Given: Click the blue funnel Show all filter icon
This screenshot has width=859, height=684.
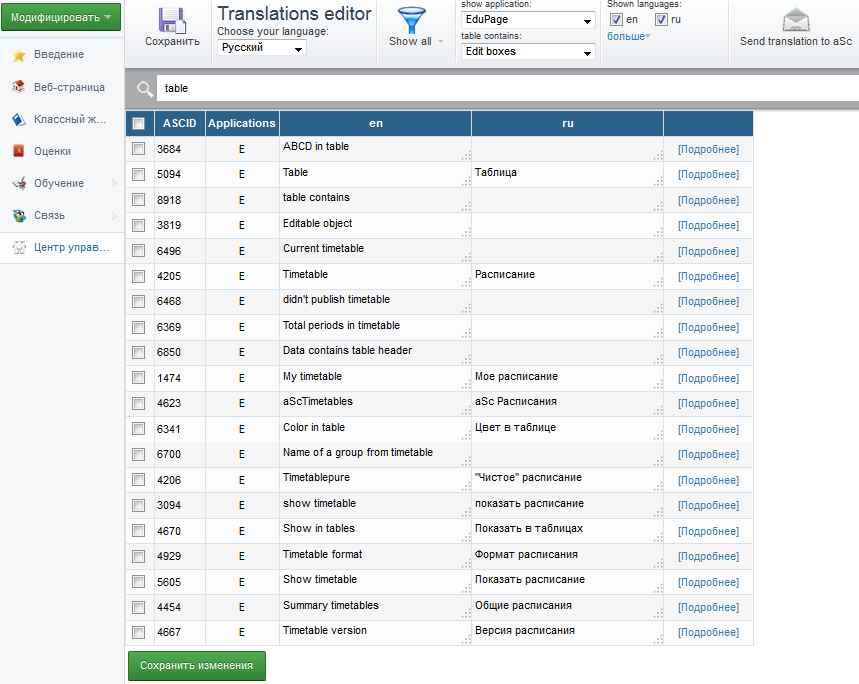Looking at the screenshot, I should (x=411, y=20).
